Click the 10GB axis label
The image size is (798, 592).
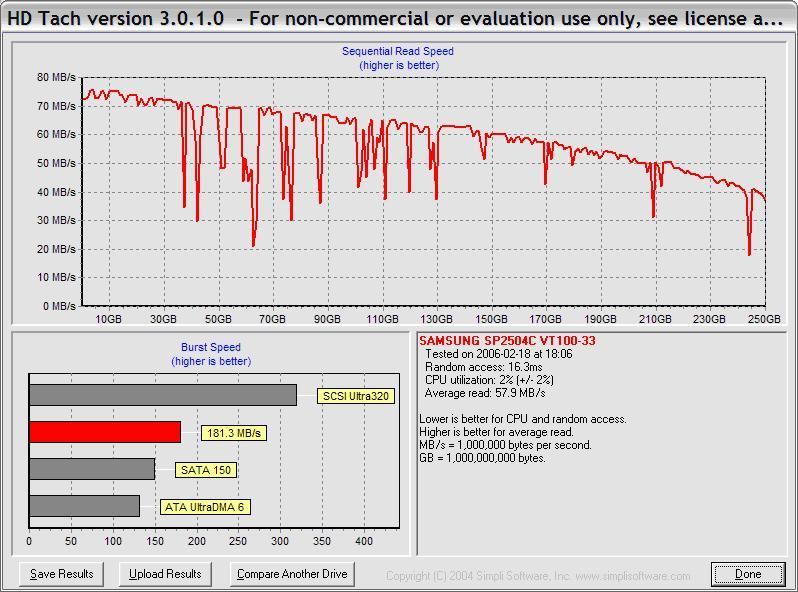108,319
